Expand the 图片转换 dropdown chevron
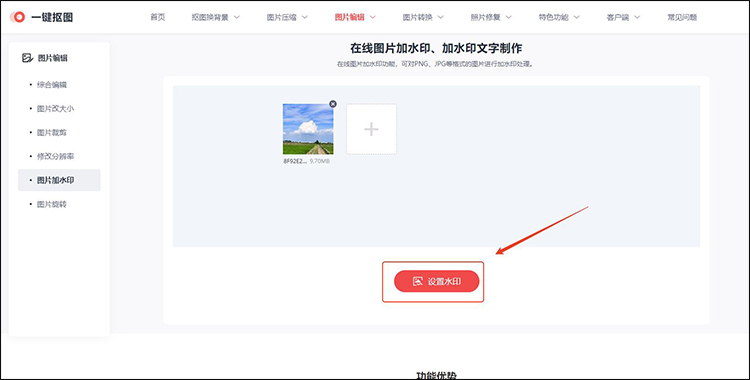This screenshot has height=380, width=750. (441, 17)
